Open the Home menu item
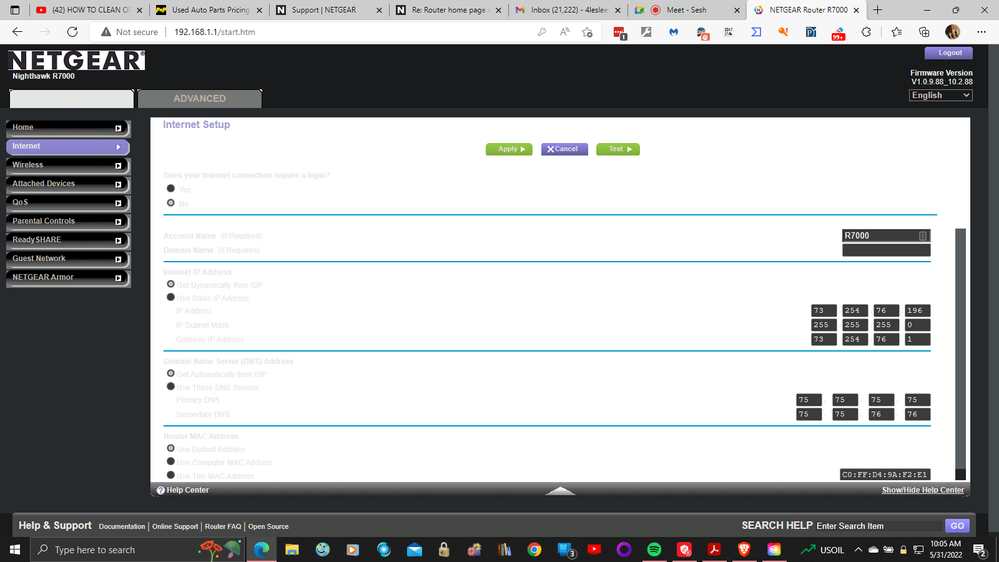Viewport: 999px width, 562px height. click(x=68, y=128)
